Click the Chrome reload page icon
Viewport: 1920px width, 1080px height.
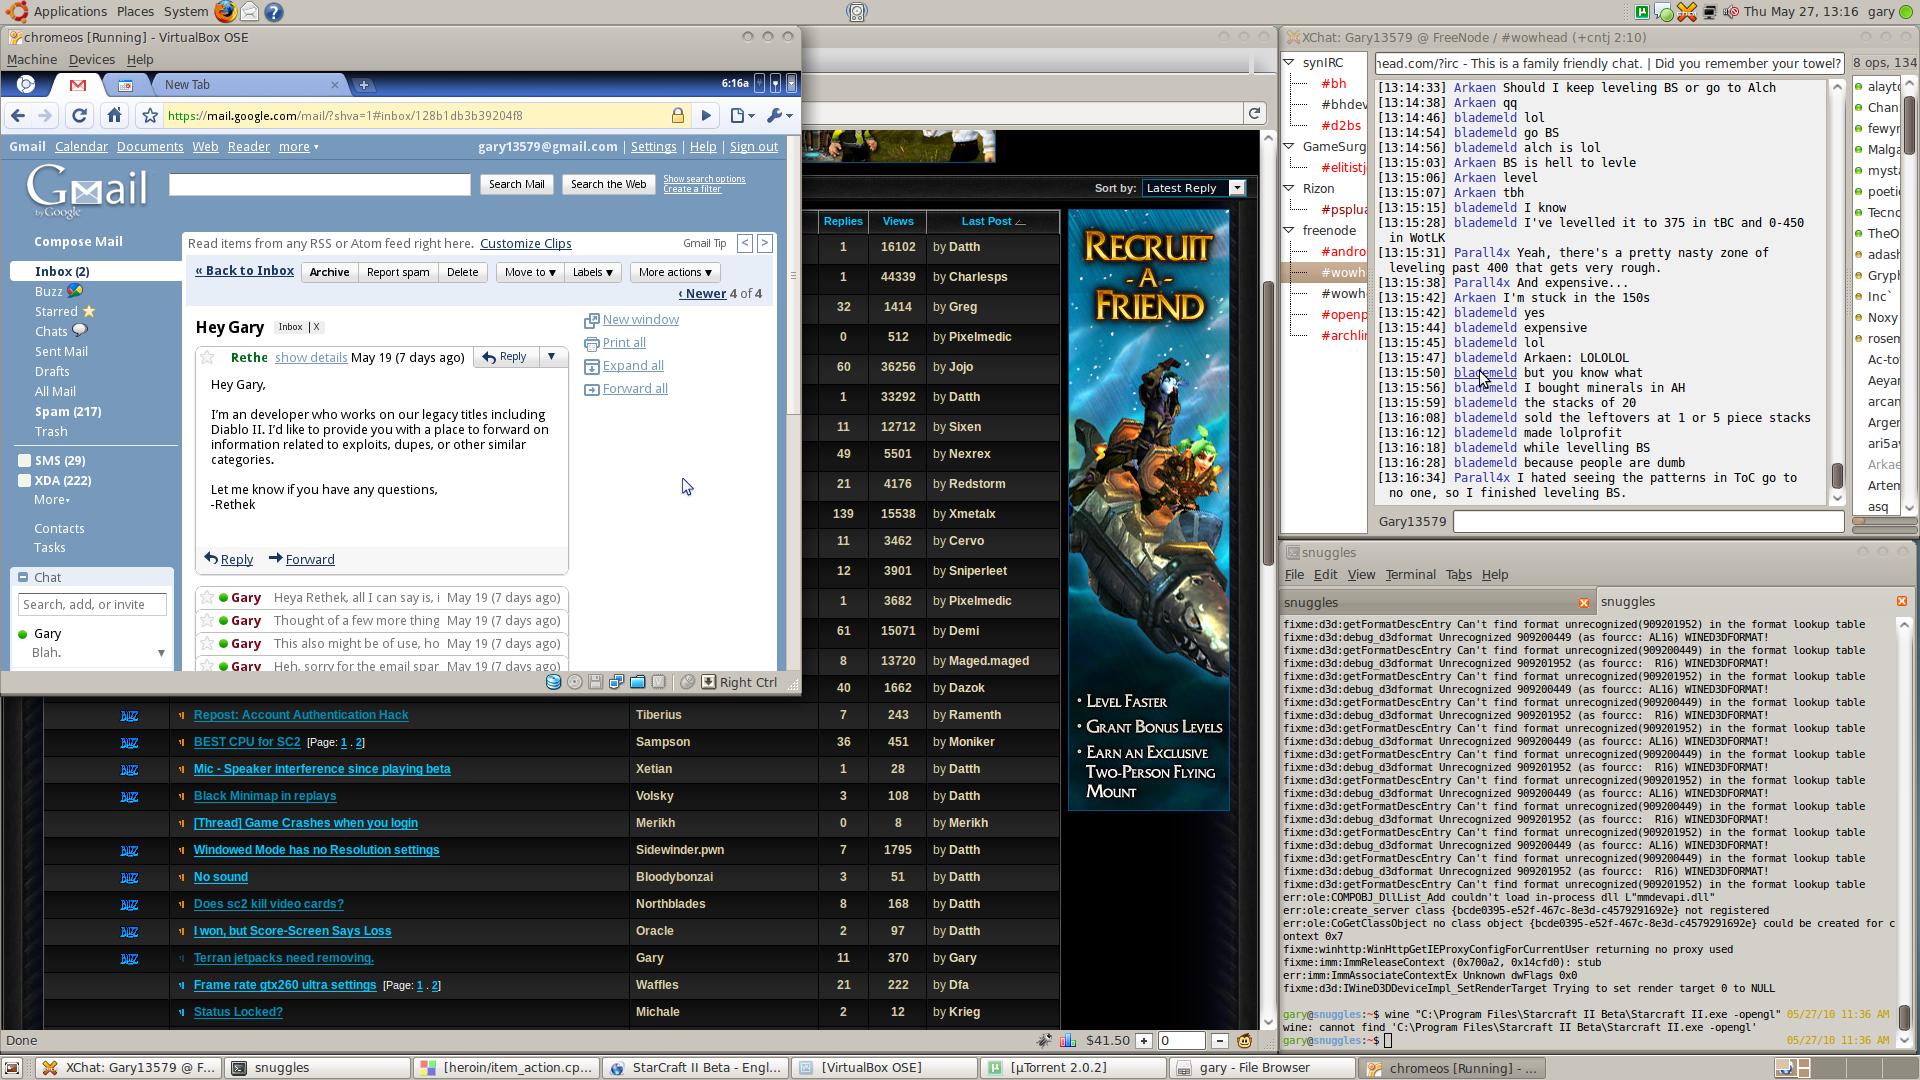coord(79,116)
